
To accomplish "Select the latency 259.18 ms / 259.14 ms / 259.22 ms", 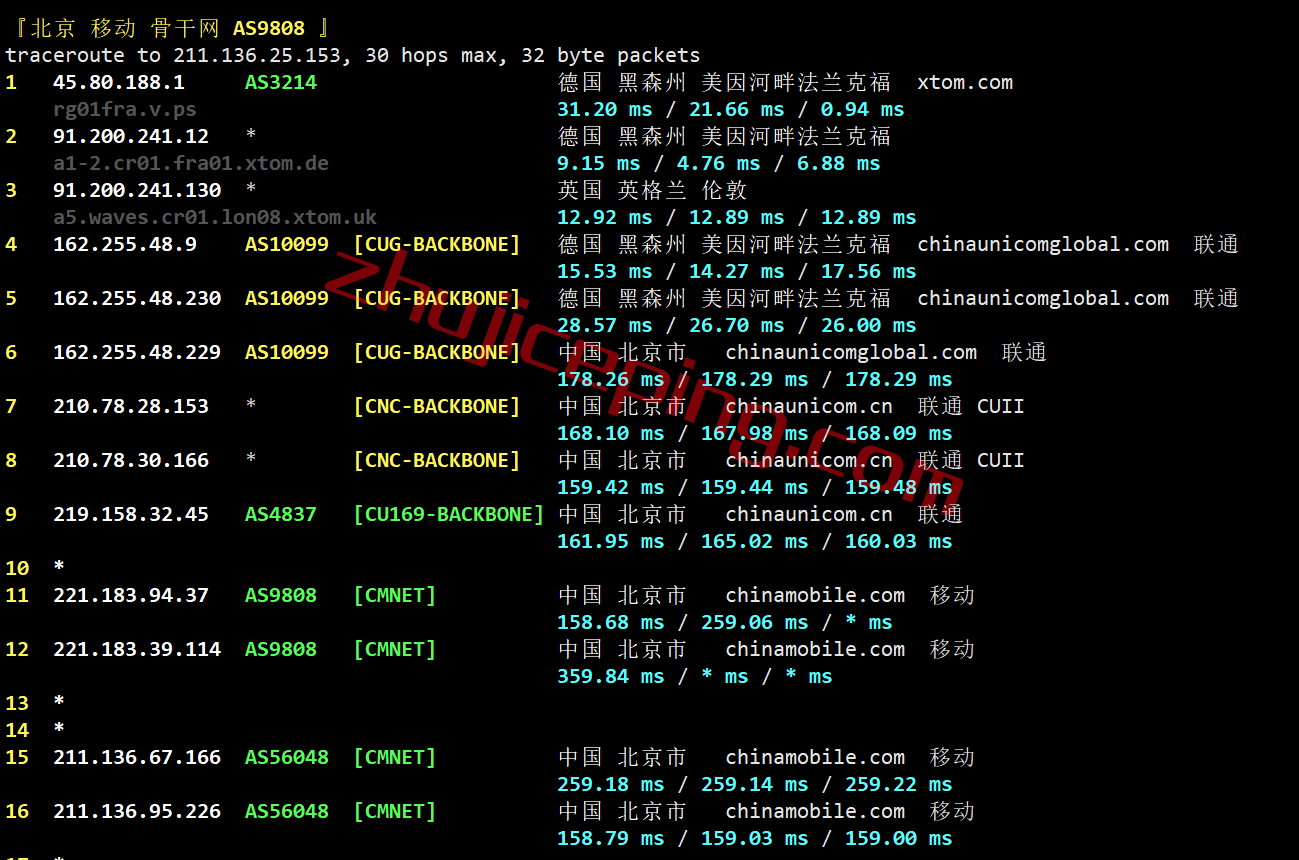I will [755, 784].
